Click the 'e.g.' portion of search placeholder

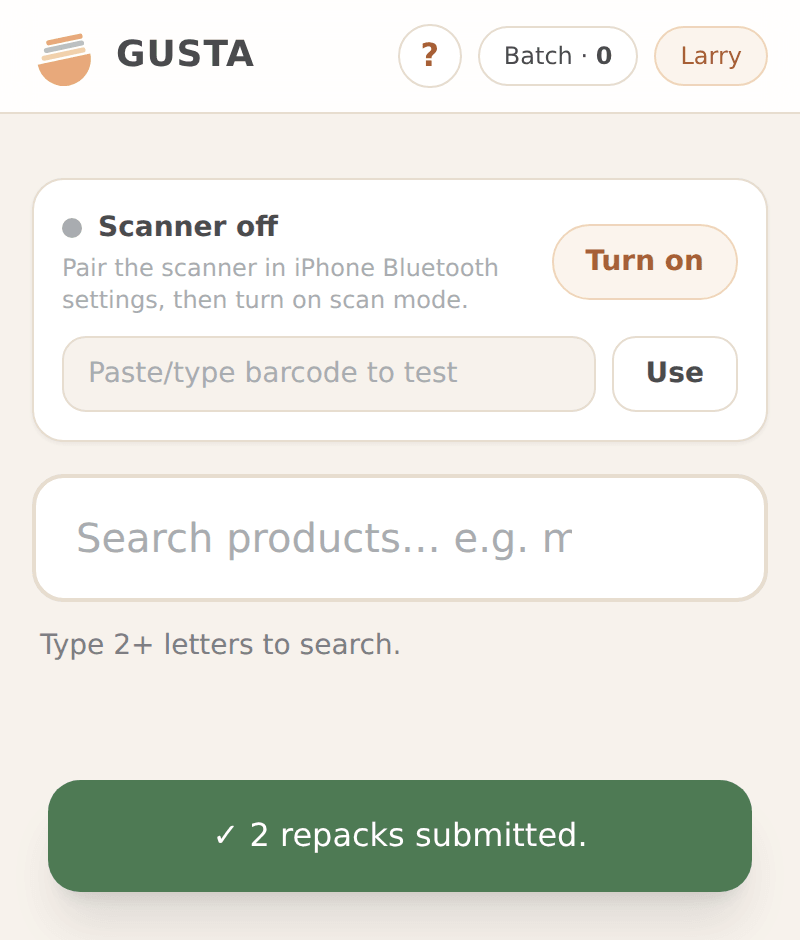coord(491,538)
